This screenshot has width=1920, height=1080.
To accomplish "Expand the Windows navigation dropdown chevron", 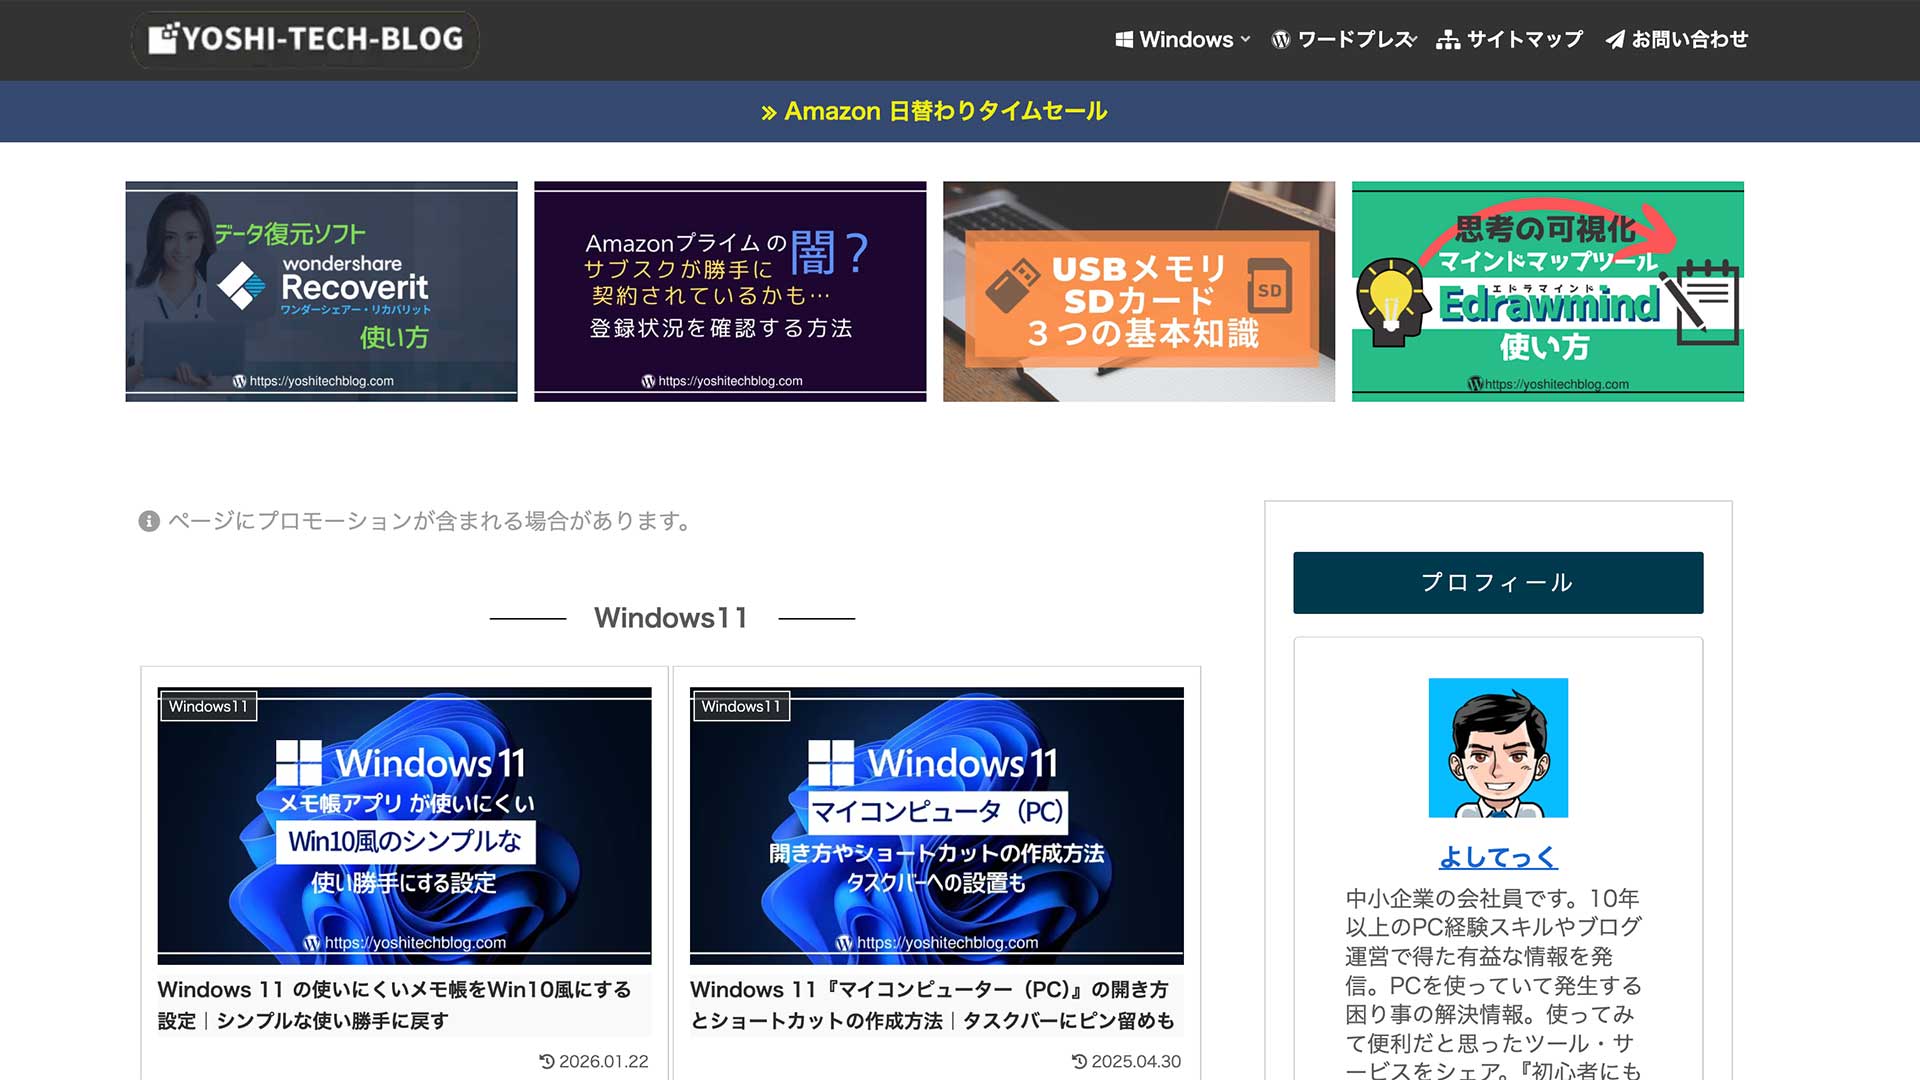I will pos(1244,40).
